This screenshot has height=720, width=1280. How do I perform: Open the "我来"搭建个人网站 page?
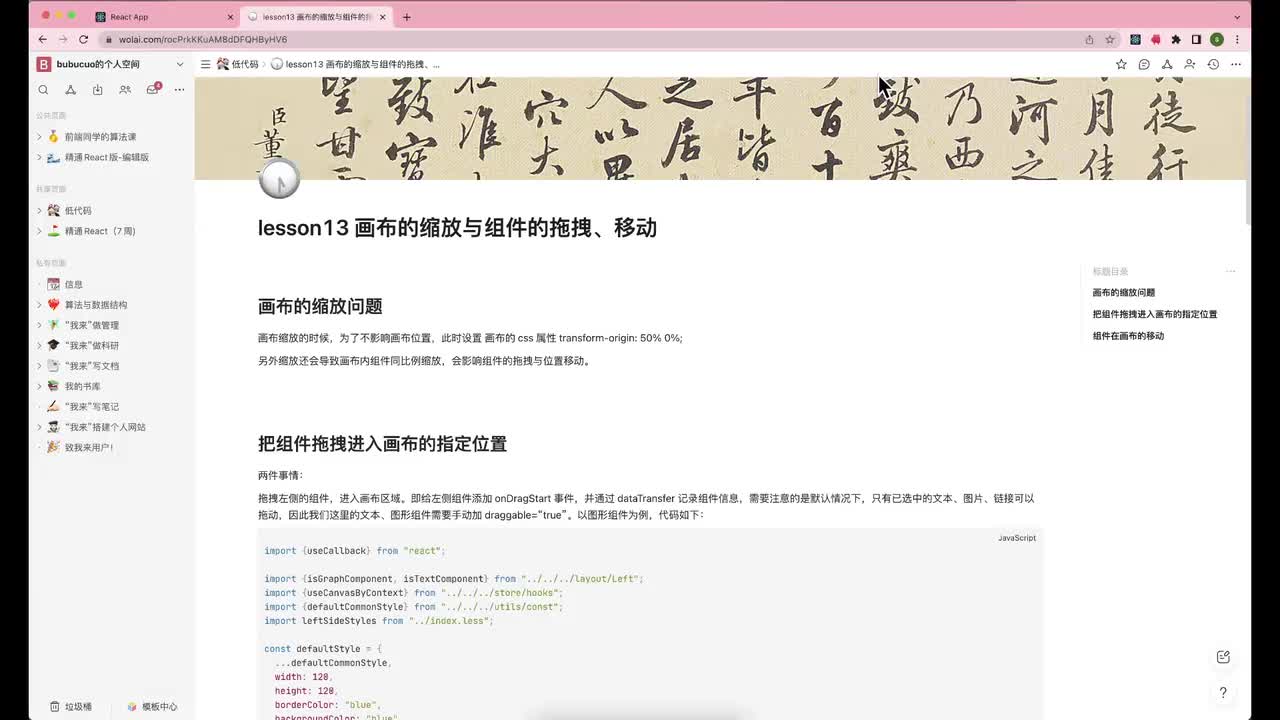(x=107, y=427)
